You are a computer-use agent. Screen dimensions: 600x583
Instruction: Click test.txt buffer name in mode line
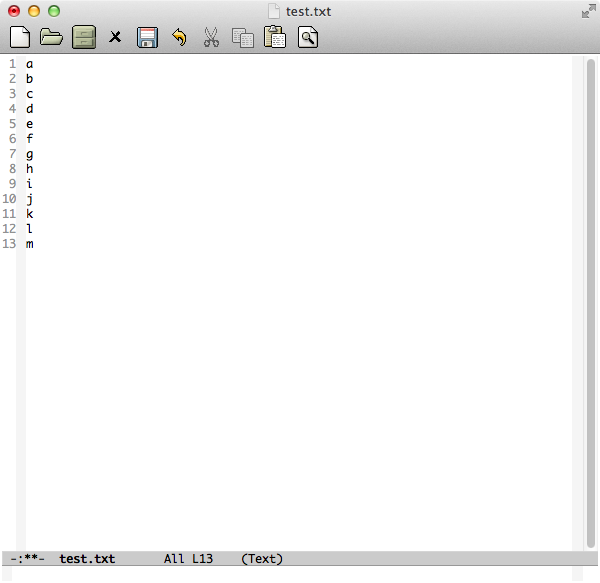pos(87,559)
